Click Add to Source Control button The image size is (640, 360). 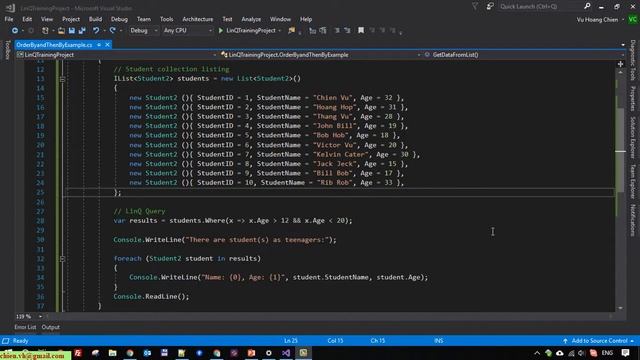click(x=599, y=341)
